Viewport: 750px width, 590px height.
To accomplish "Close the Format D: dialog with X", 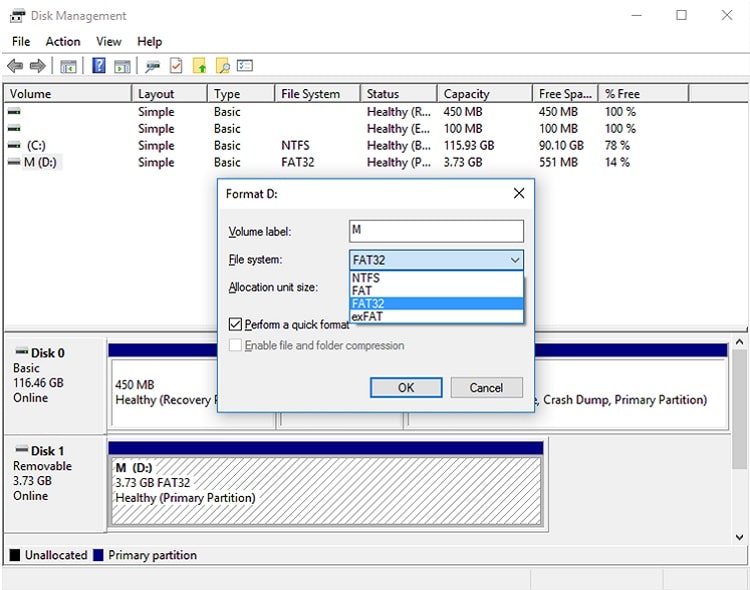I will click(518, 193).
